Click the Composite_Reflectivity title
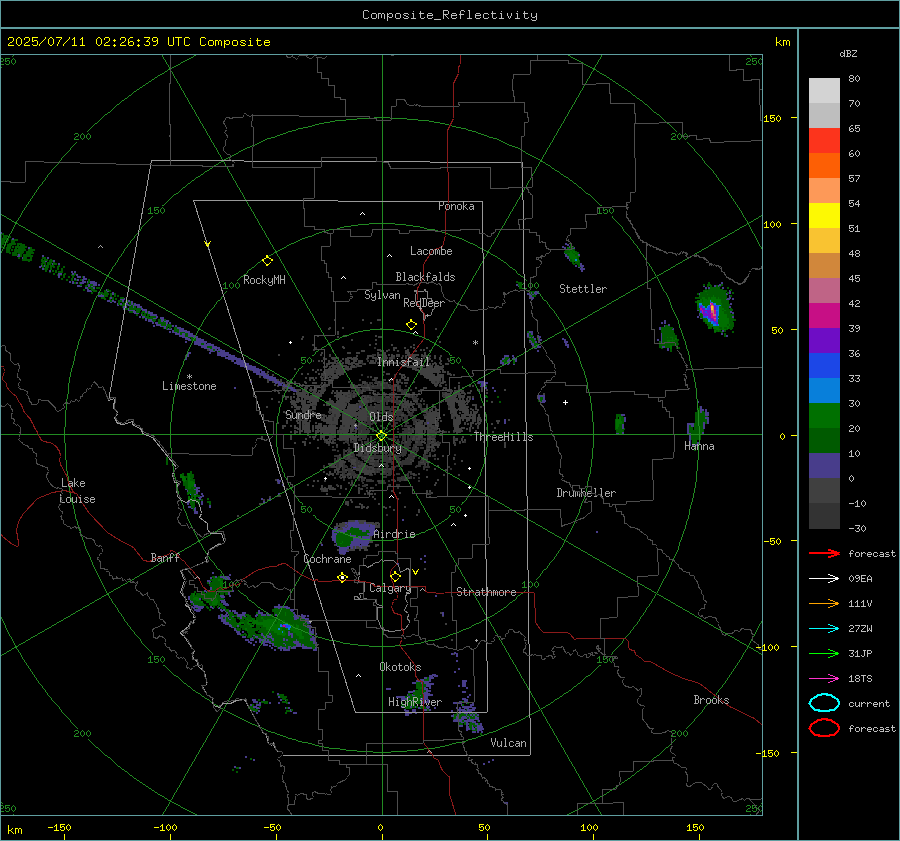 click(x=450, y=15)
